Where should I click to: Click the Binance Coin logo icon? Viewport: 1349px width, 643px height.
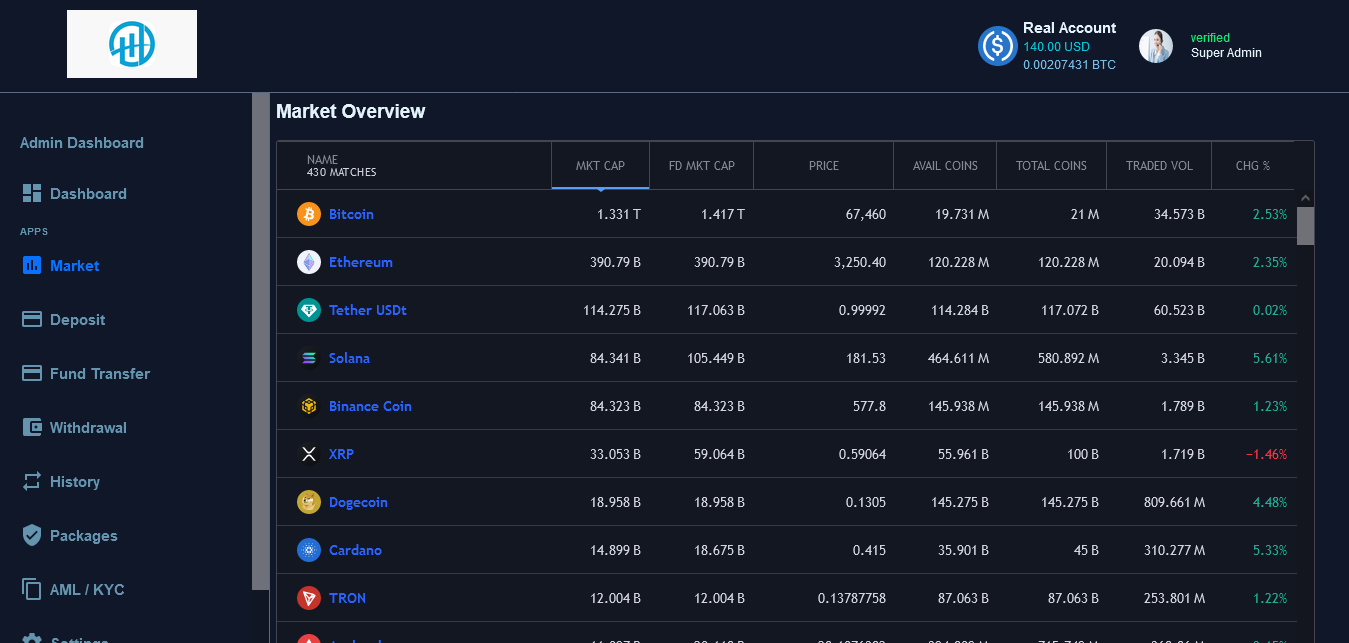pos(309,406)
